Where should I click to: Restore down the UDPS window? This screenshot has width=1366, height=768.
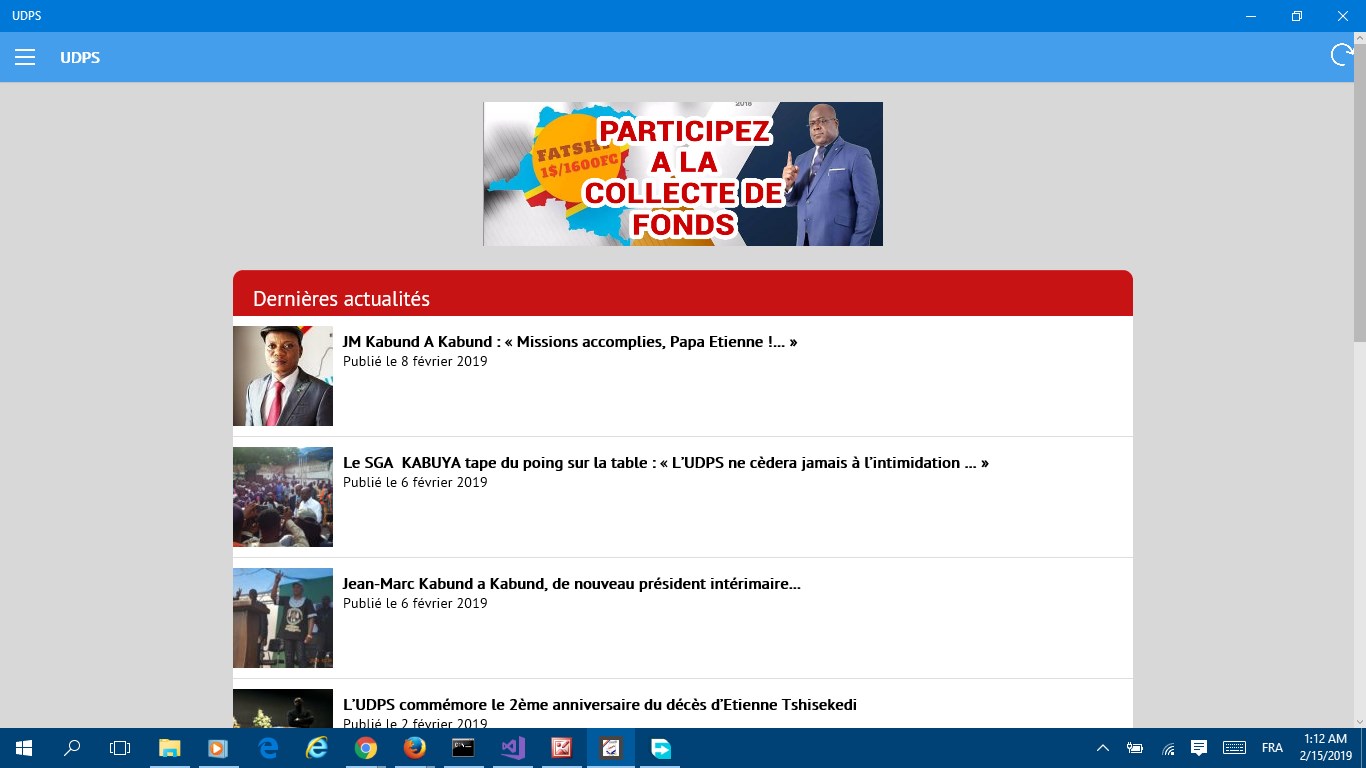click(x=1297, y=16)
